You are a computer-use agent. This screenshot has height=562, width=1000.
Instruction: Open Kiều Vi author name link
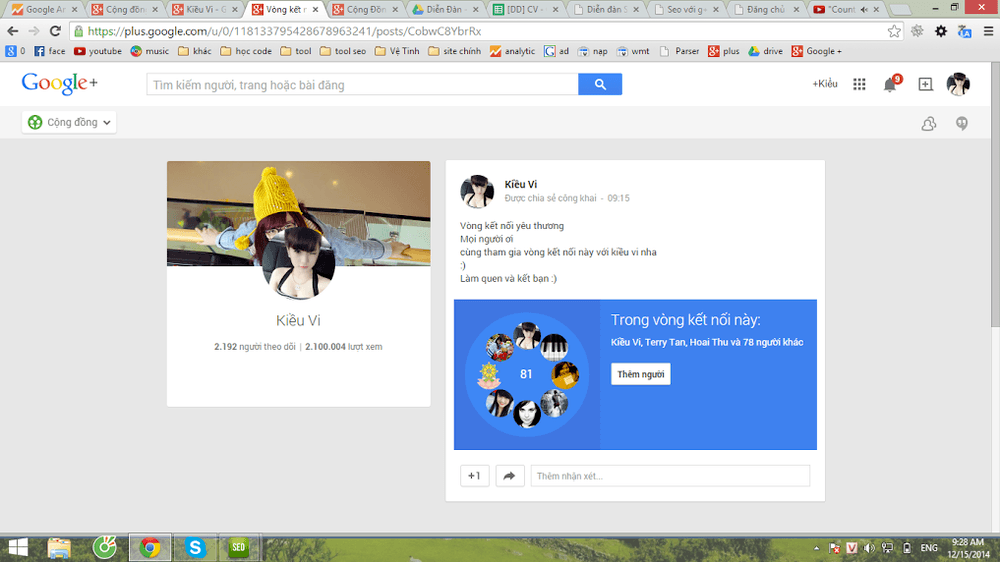(520, 184)
